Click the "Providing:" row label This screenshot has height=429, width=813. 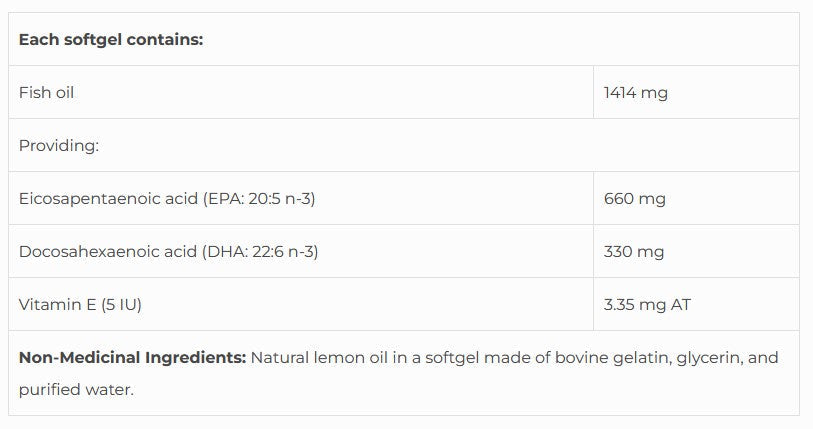coord(58,146)
